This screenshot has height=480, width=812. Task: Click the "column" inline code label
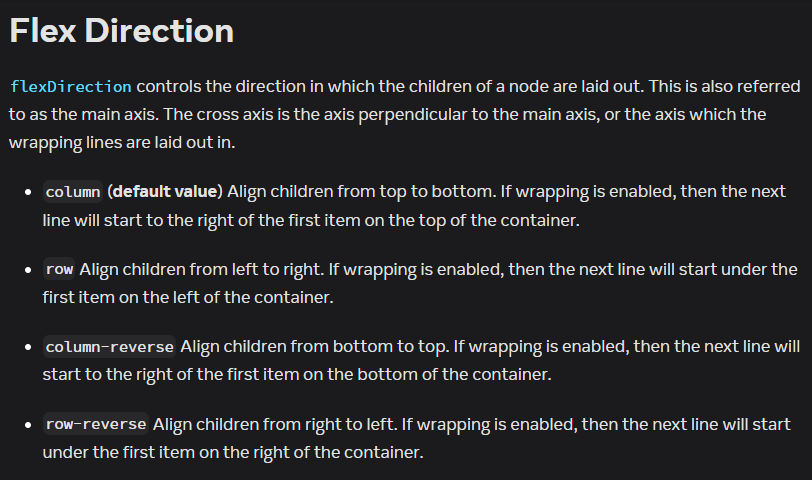click(x=73, y=191)
